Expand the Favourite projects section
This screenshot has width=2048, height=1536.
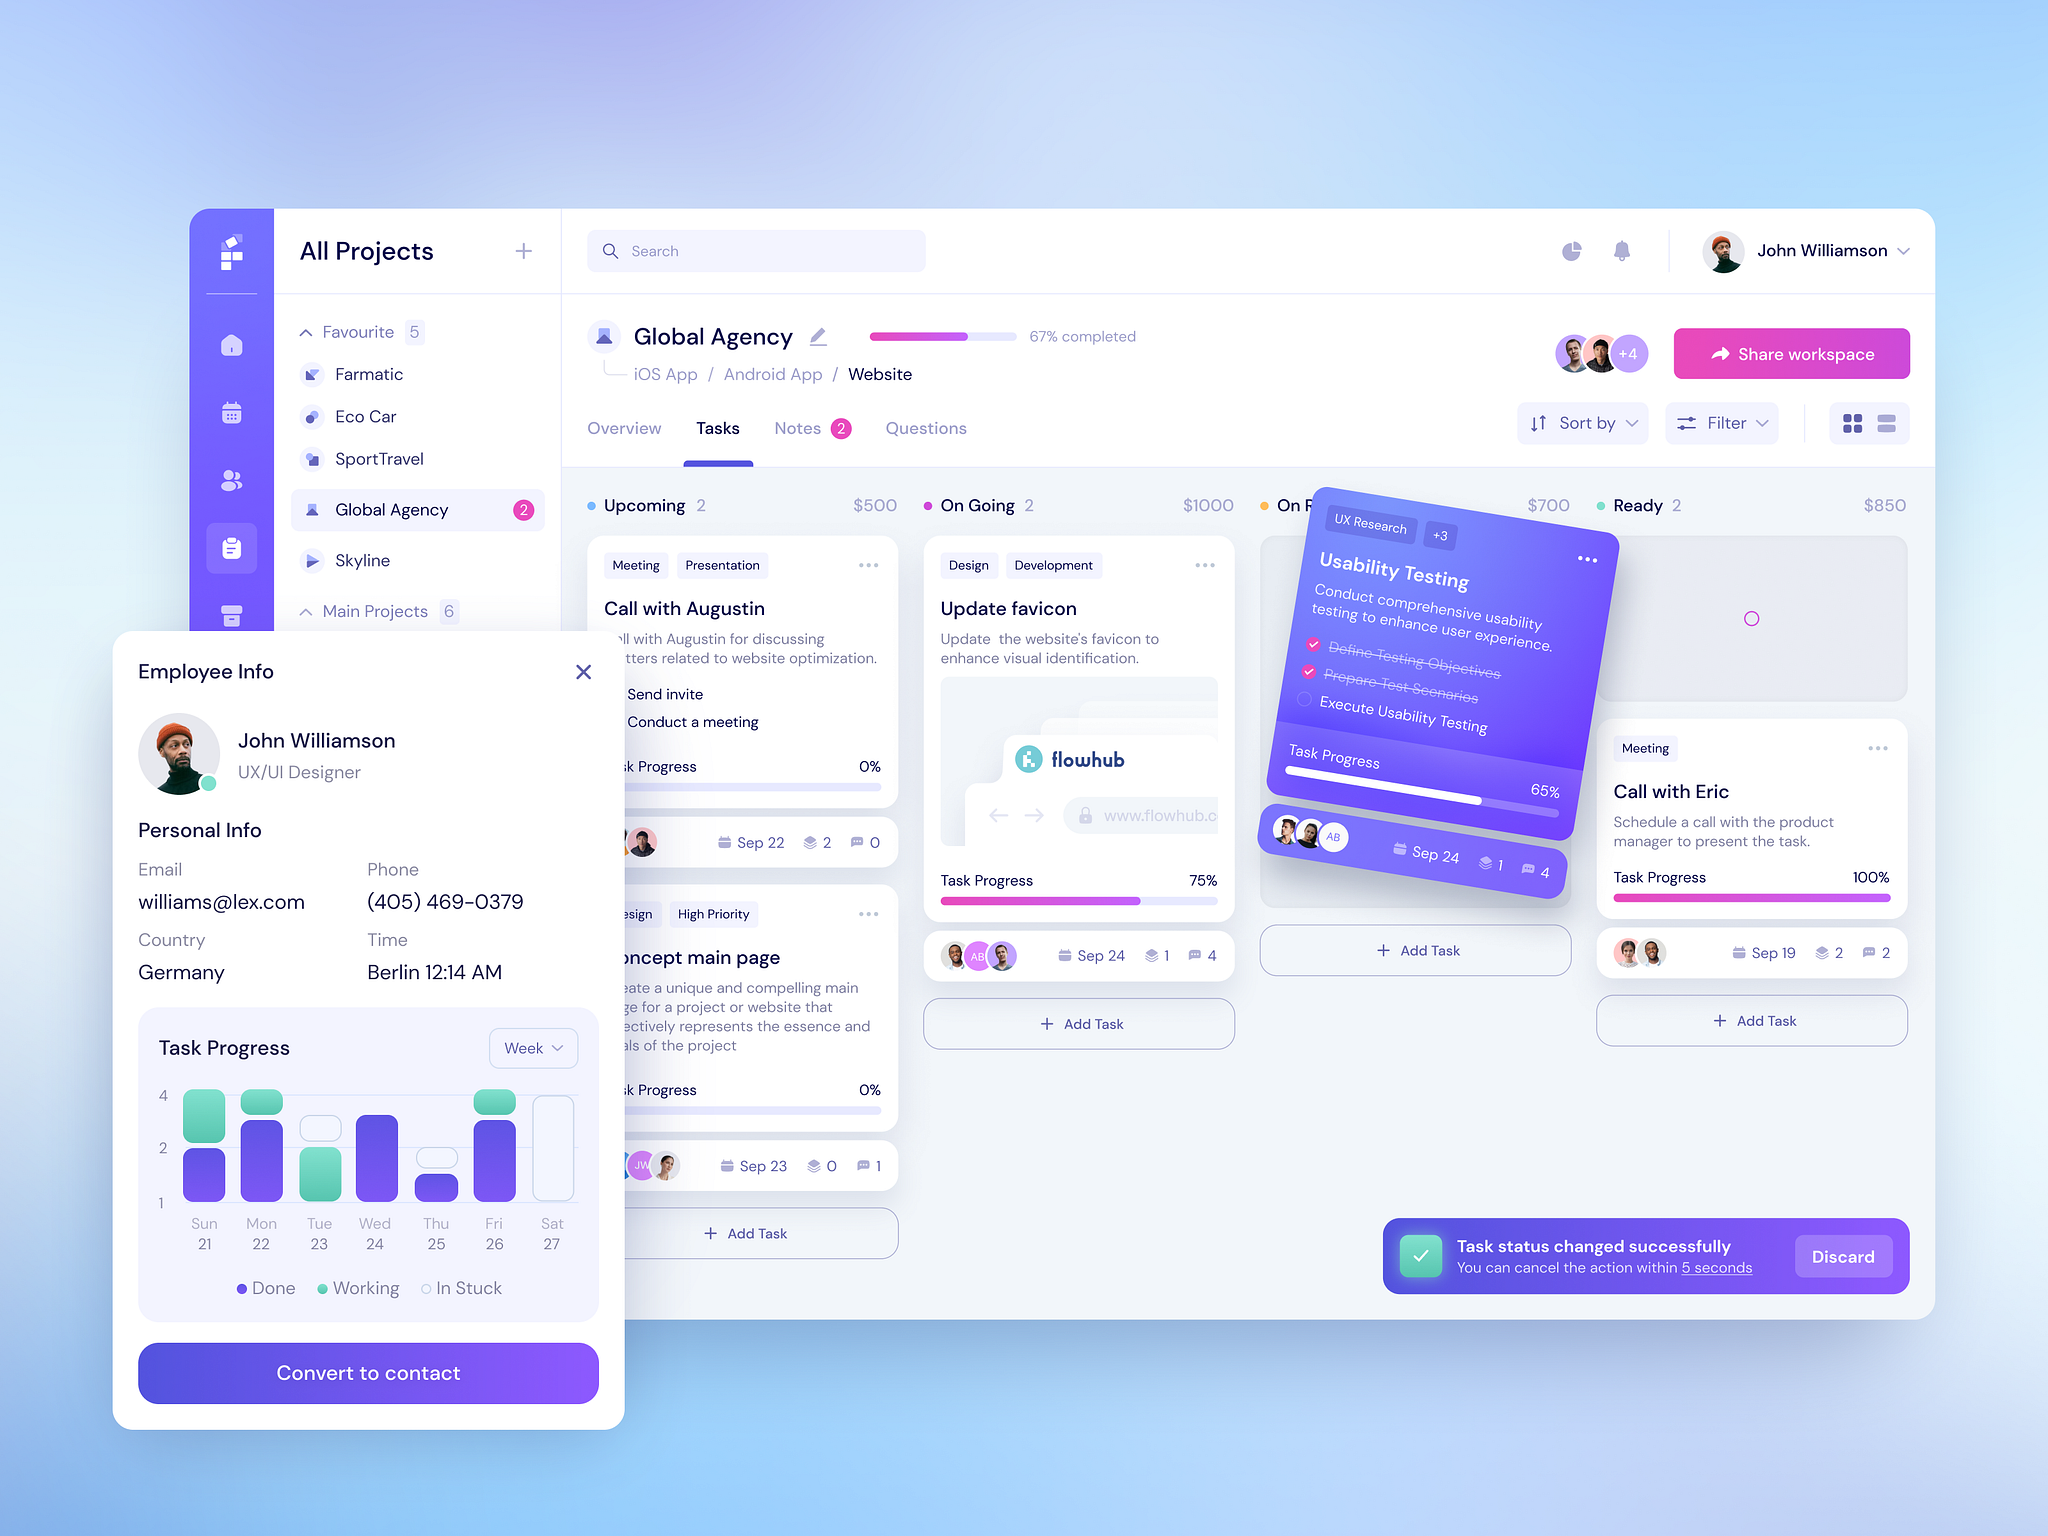[305, 331]
